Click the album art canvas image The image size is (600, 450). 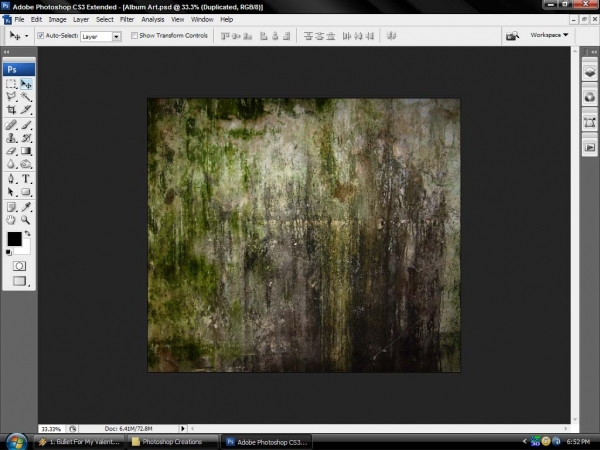[304, 235]
